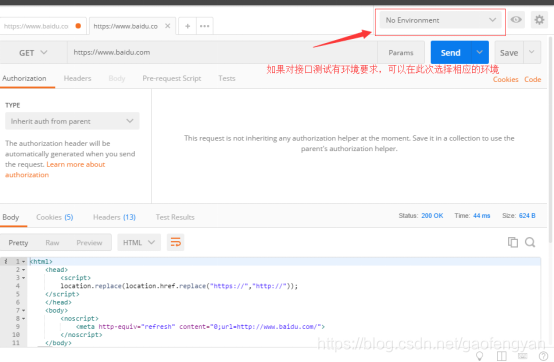Open the HTML format dropdown
This screenshot has height=362, width=554.
139,242
